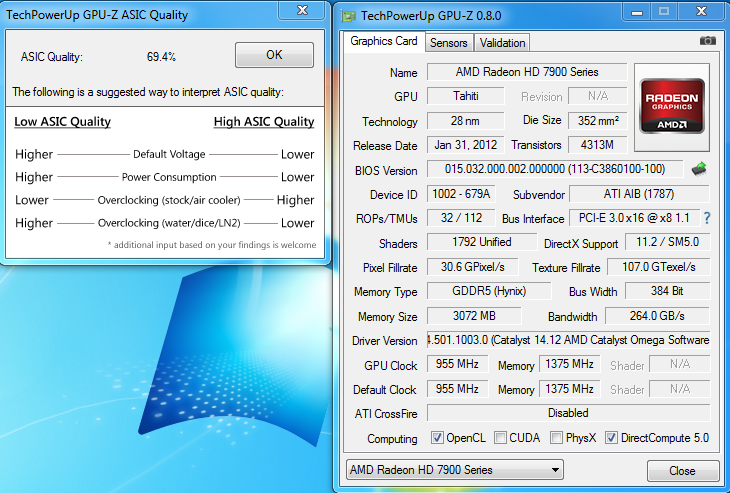
Task: Click the Memory Type value GDDR5 (Hynix)
Action: coord(489,291)
